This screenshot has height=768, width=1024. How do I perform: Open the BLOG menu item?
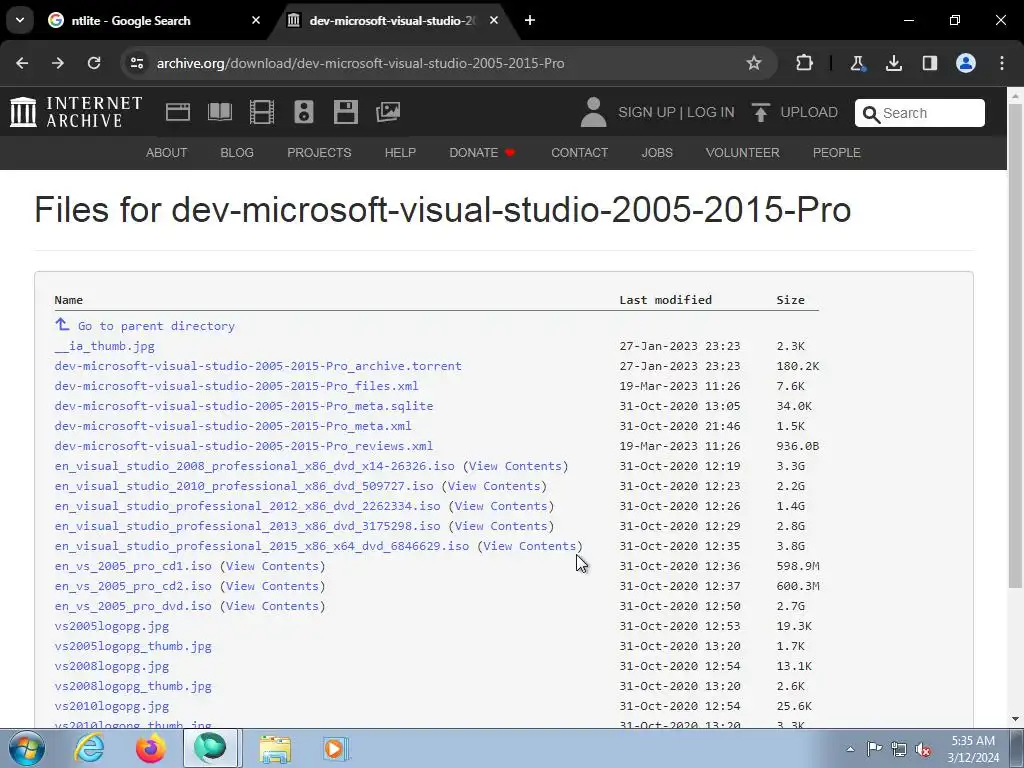click(237, 152)
